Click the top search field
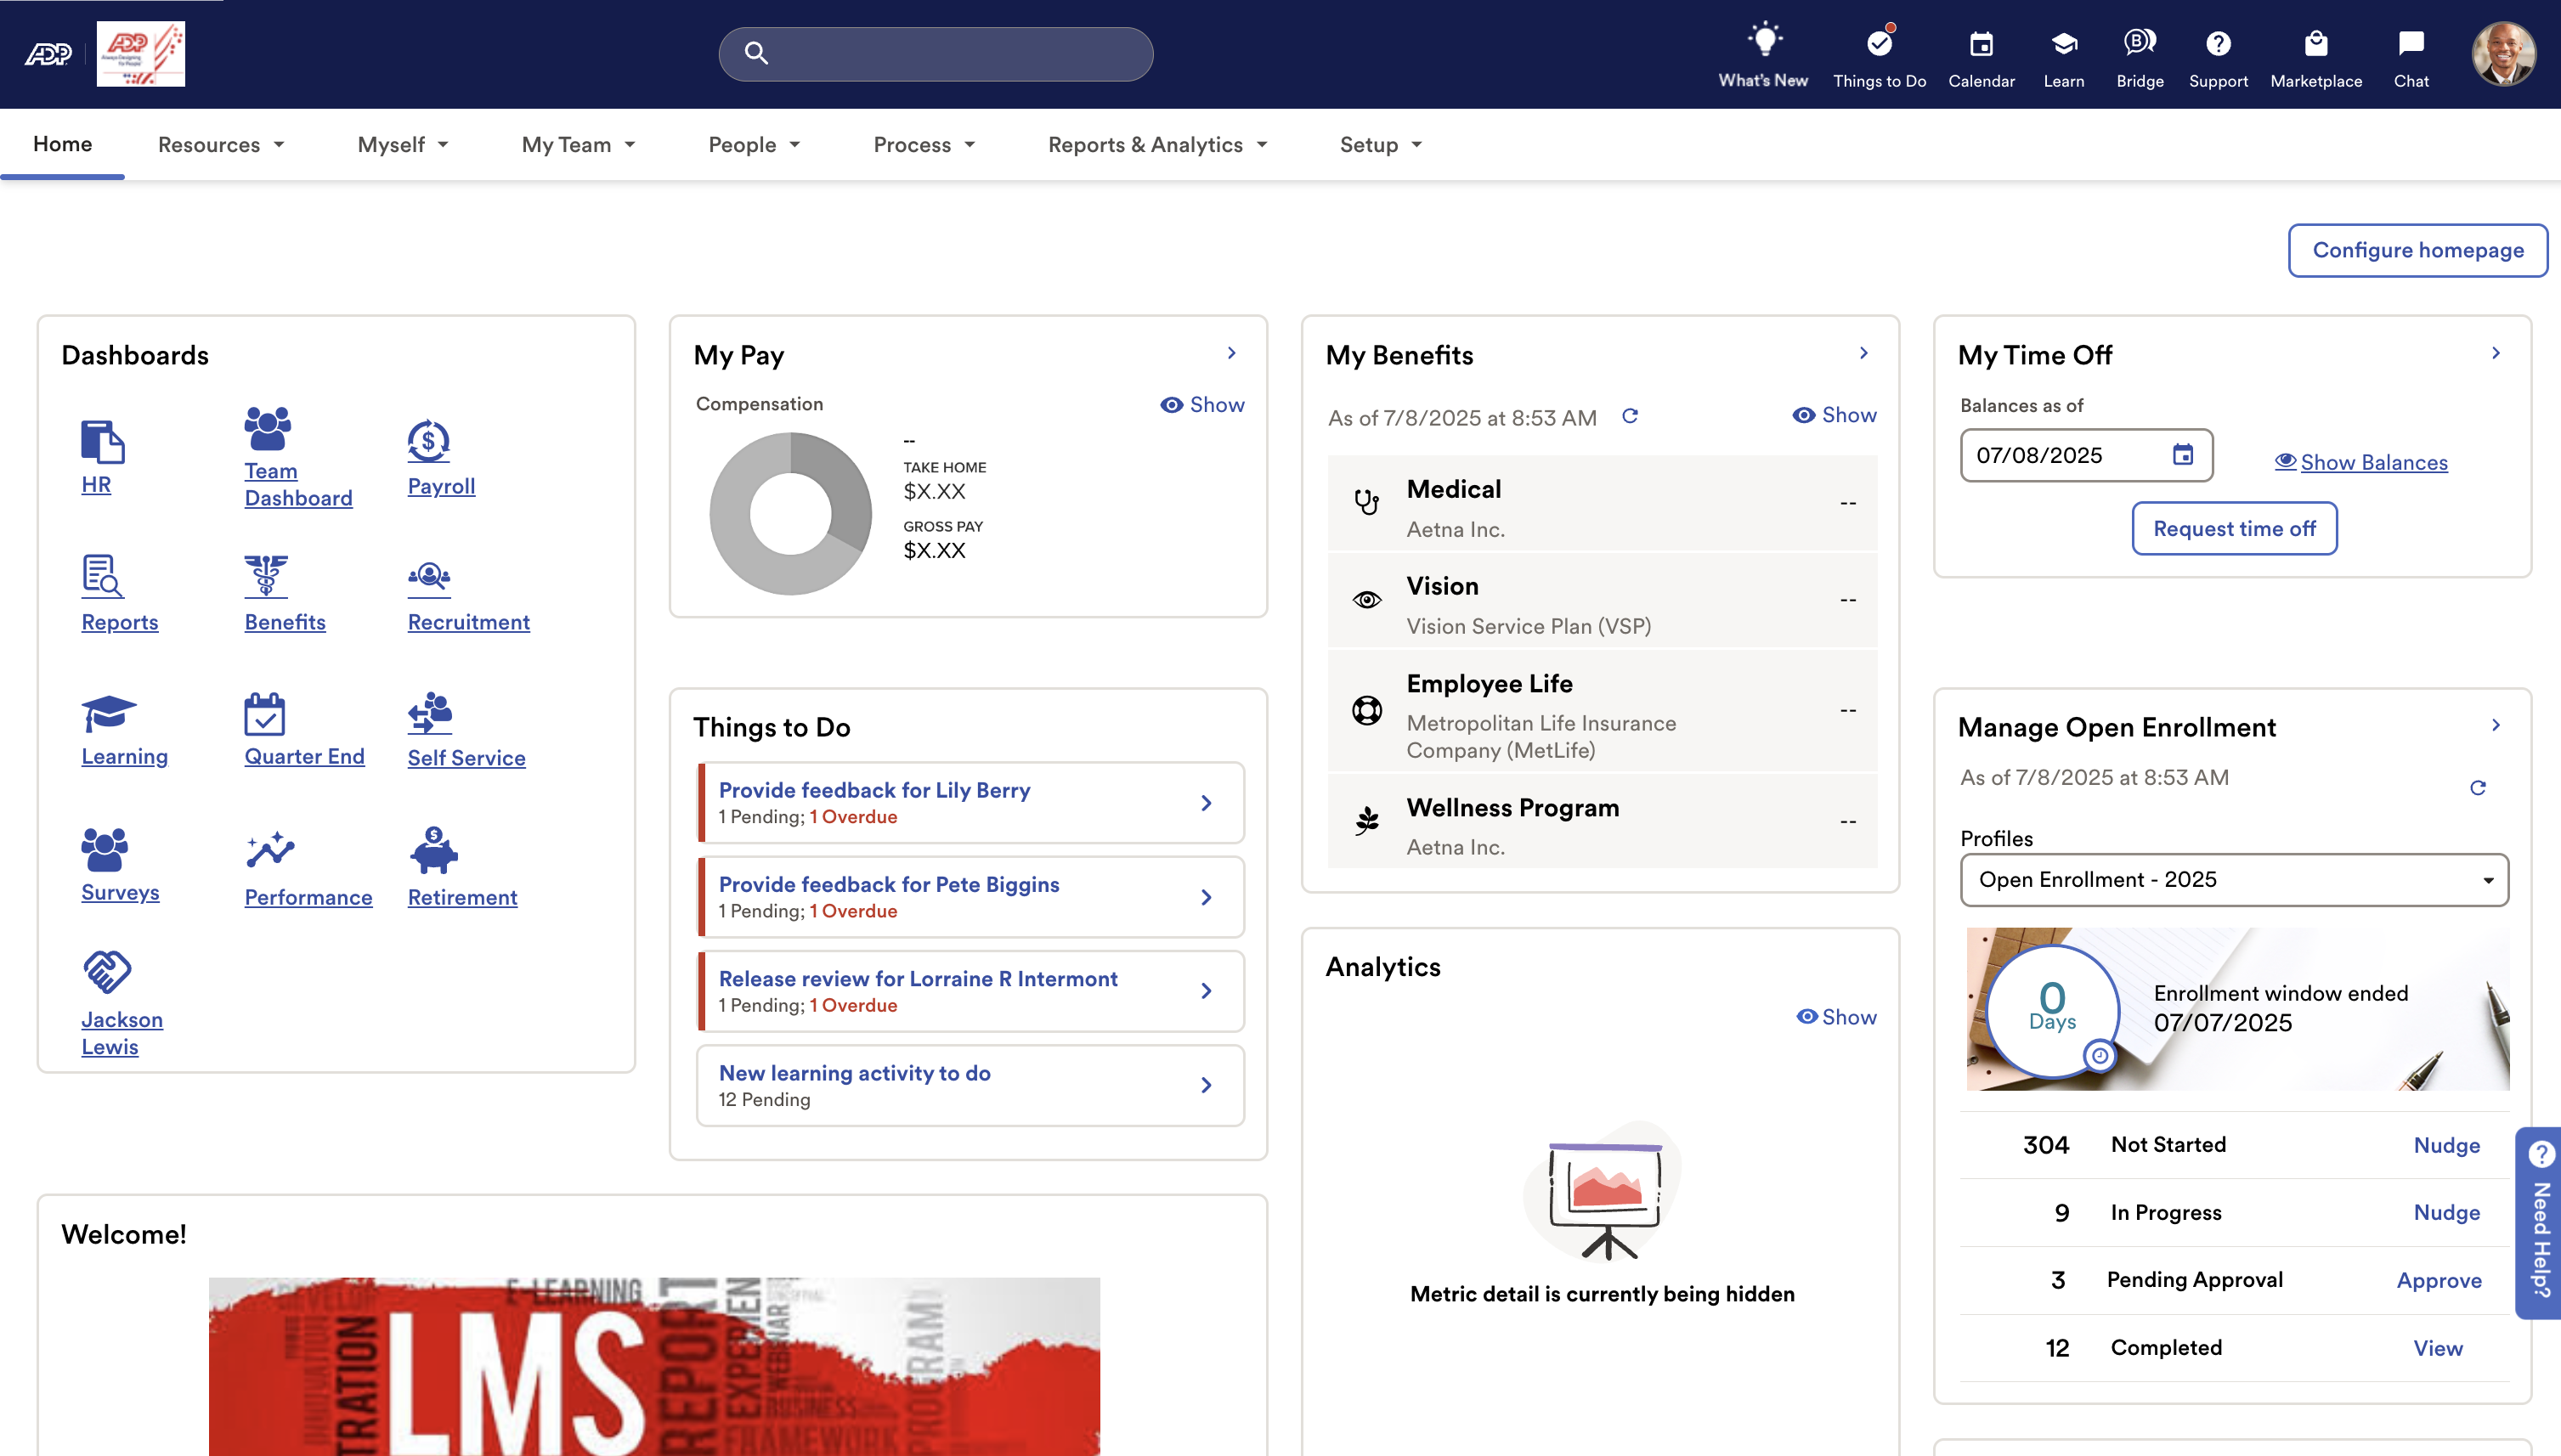2561x1456 pixels. (936, 54)
